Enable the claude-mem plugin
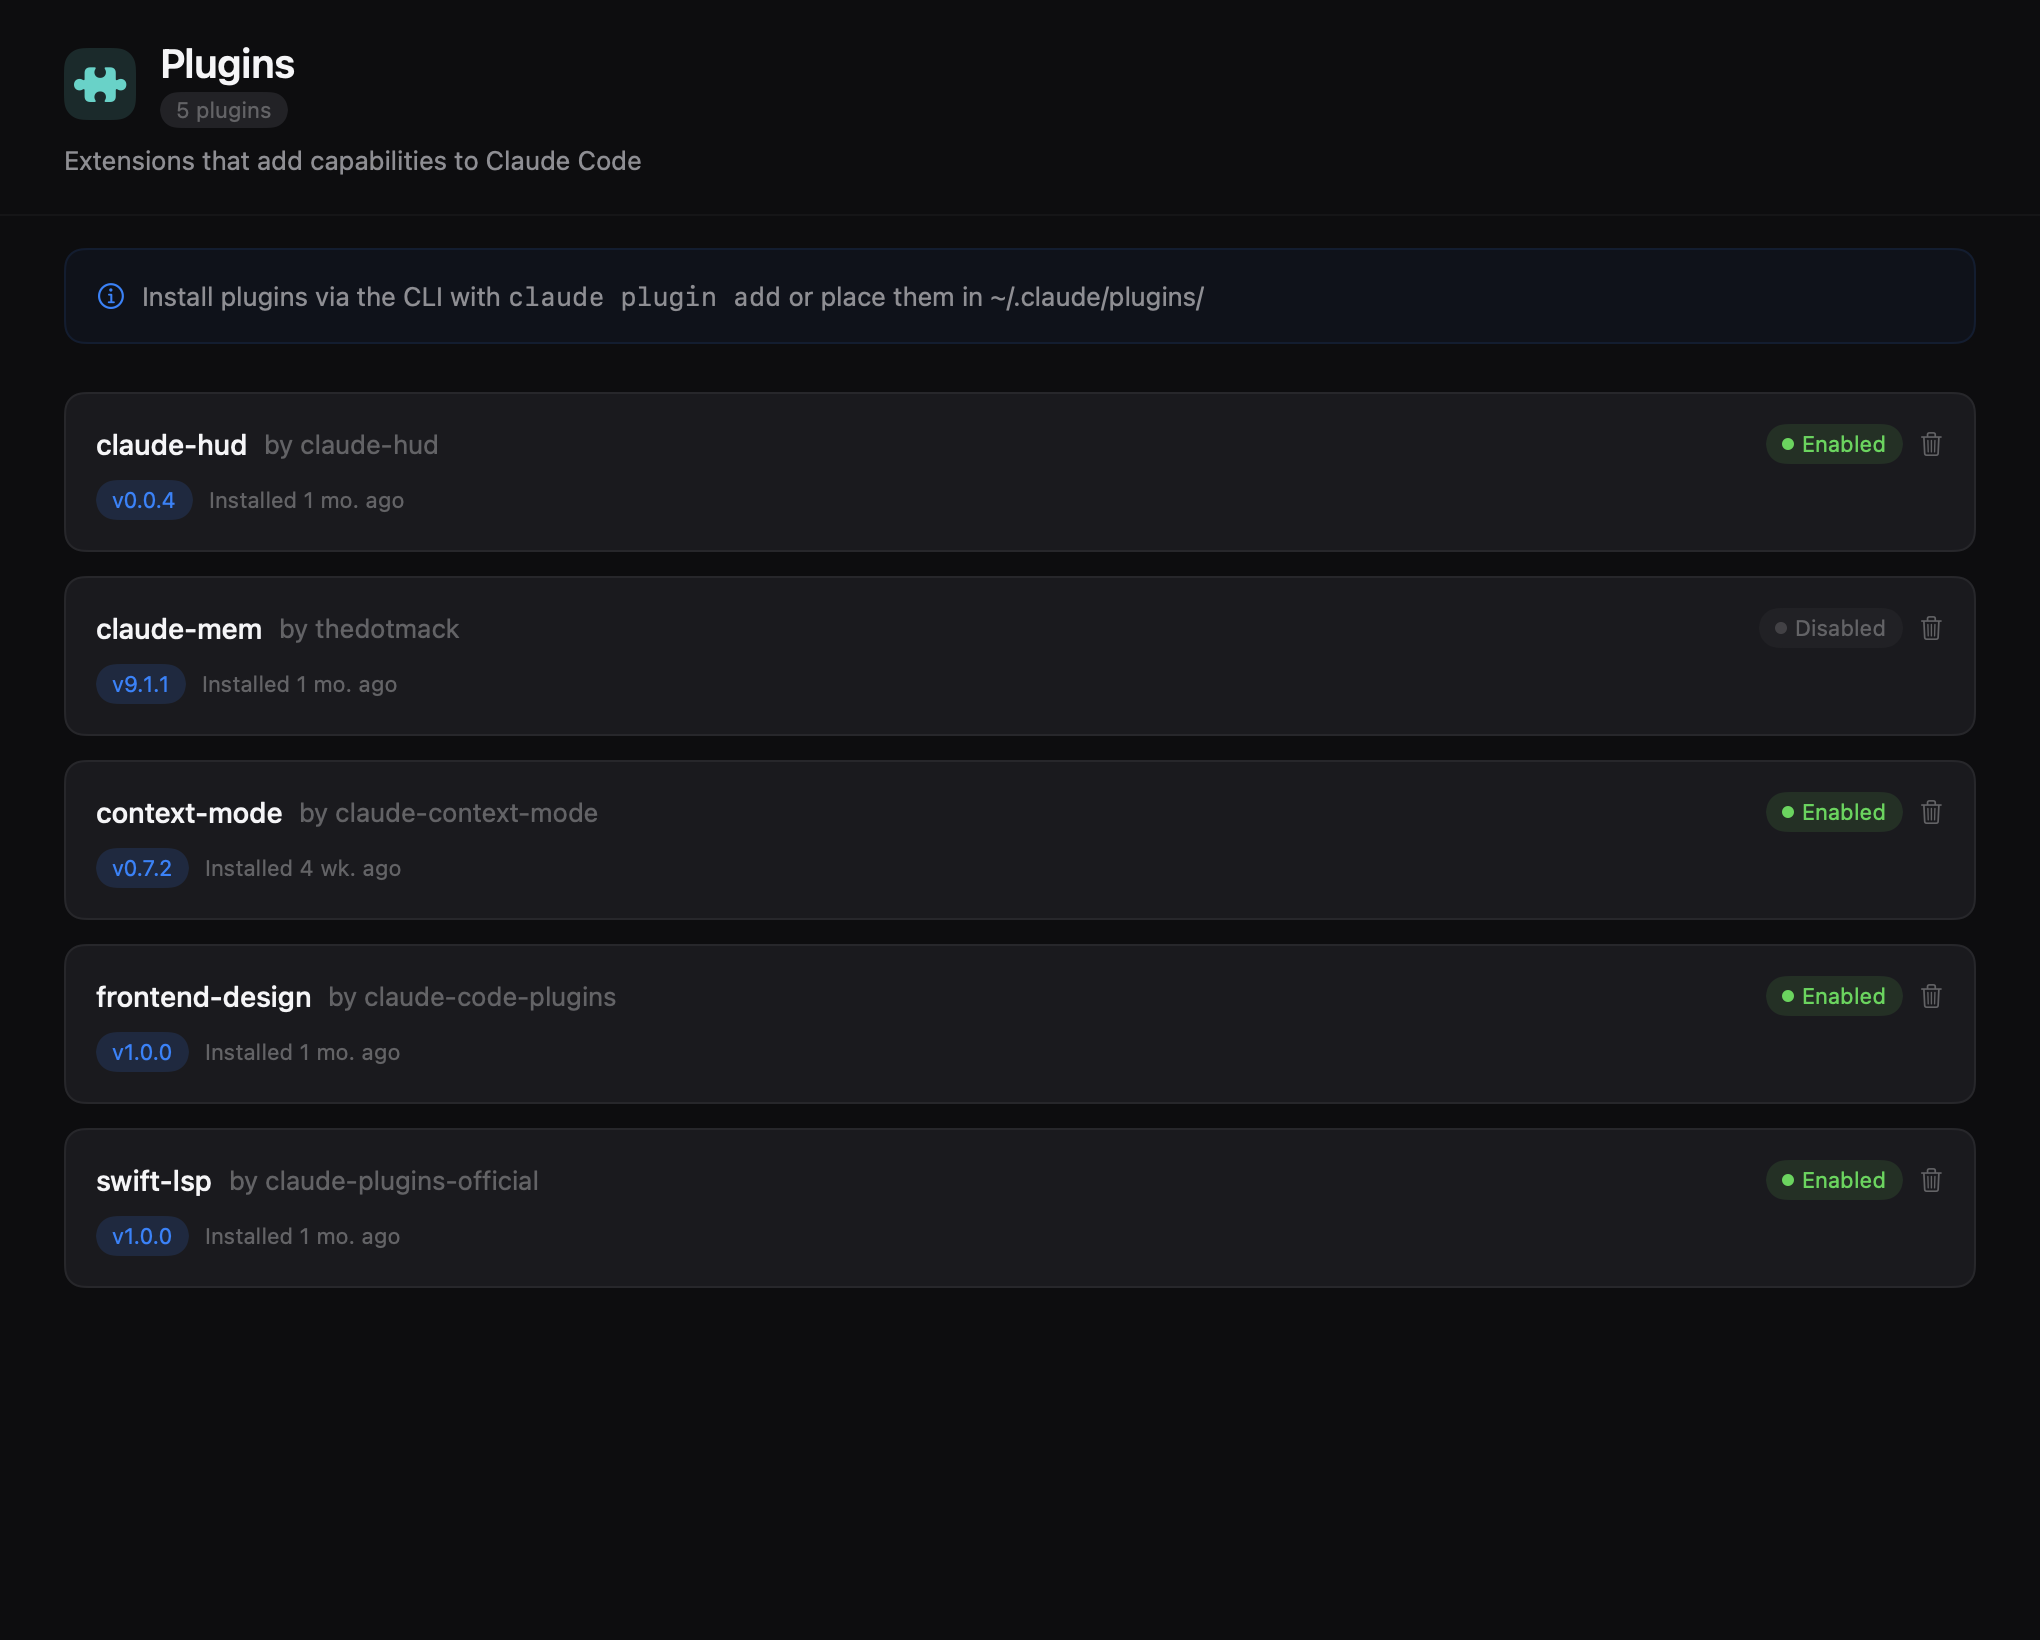 pyautogui.click(x=1830, y=628)
